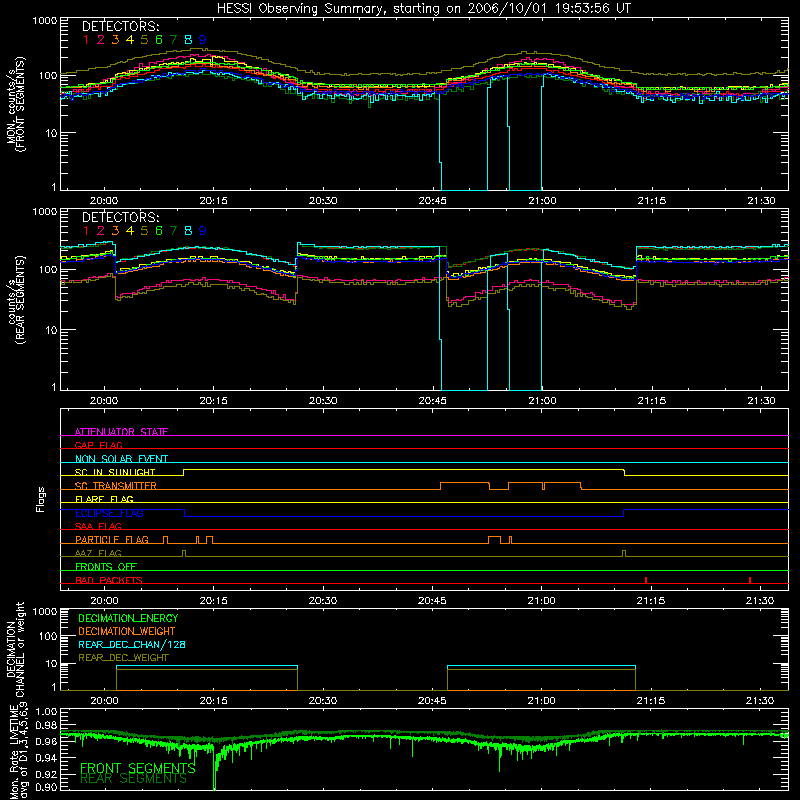Click the 0.98 livetime y-axis label

coord(46,725)
